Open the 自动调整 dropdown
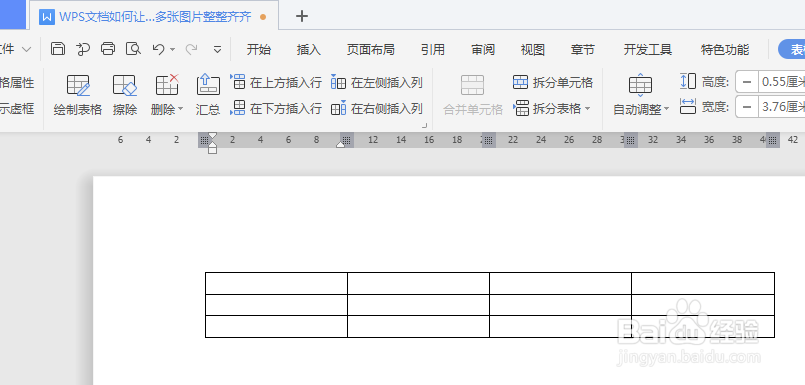 click(x=641, y=109)
